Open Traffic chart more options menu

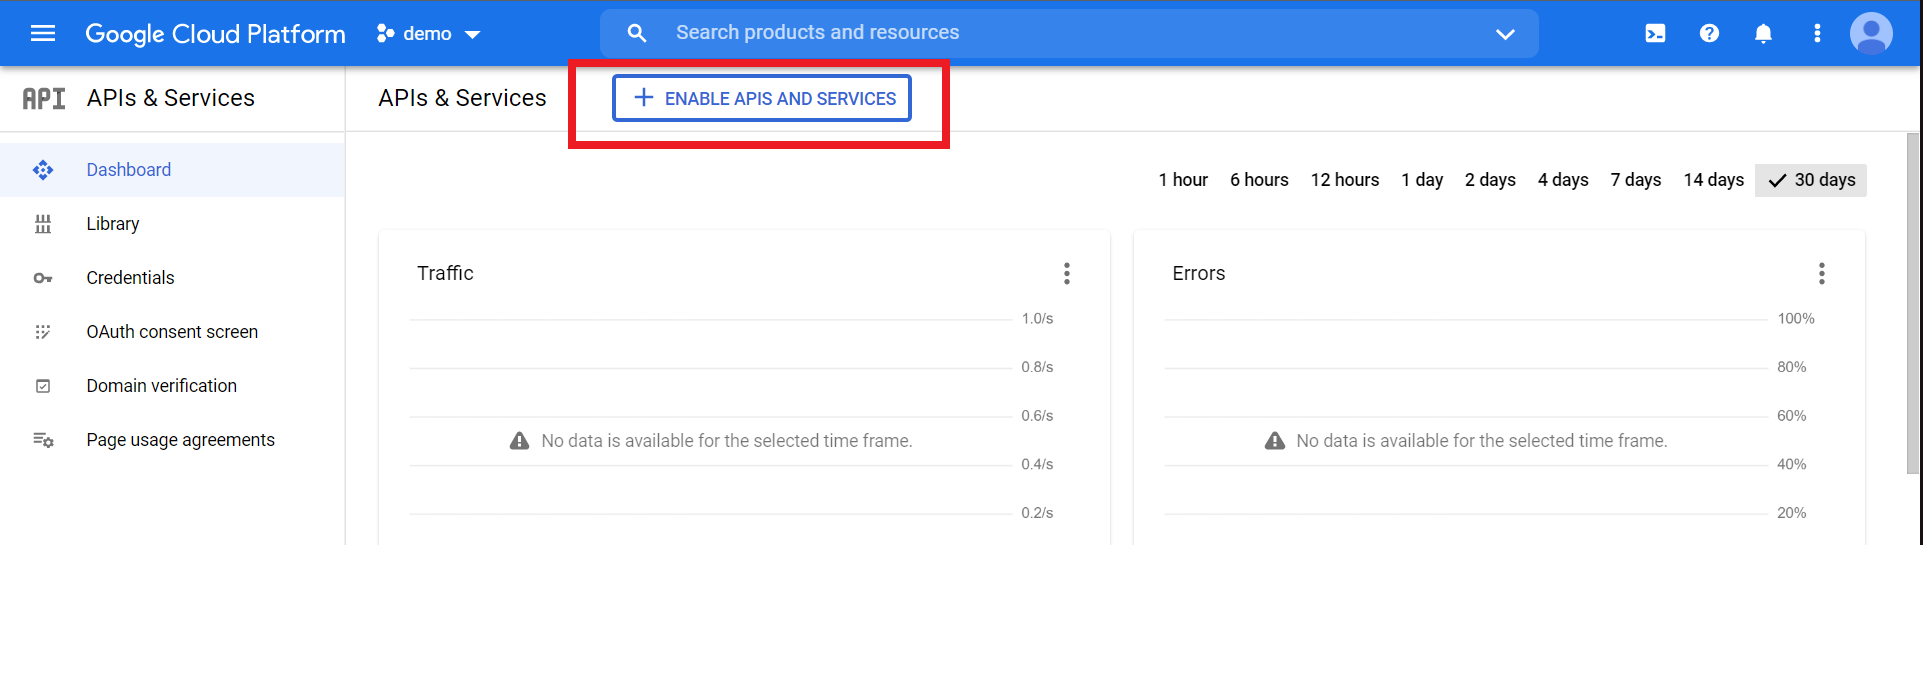coord(1067,274)
